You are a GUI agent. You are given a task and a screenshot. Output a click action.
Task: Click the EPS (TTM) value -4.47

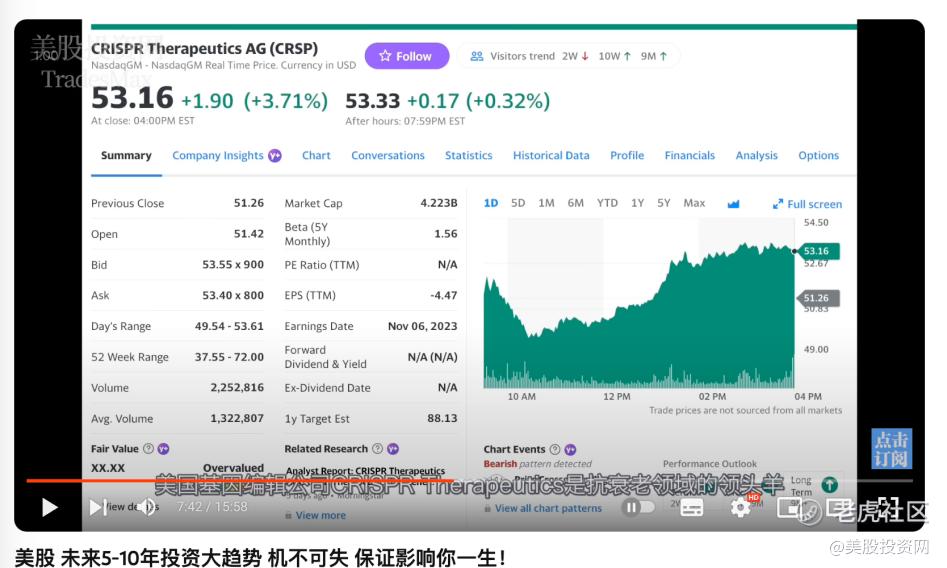[x=443, y=295]
